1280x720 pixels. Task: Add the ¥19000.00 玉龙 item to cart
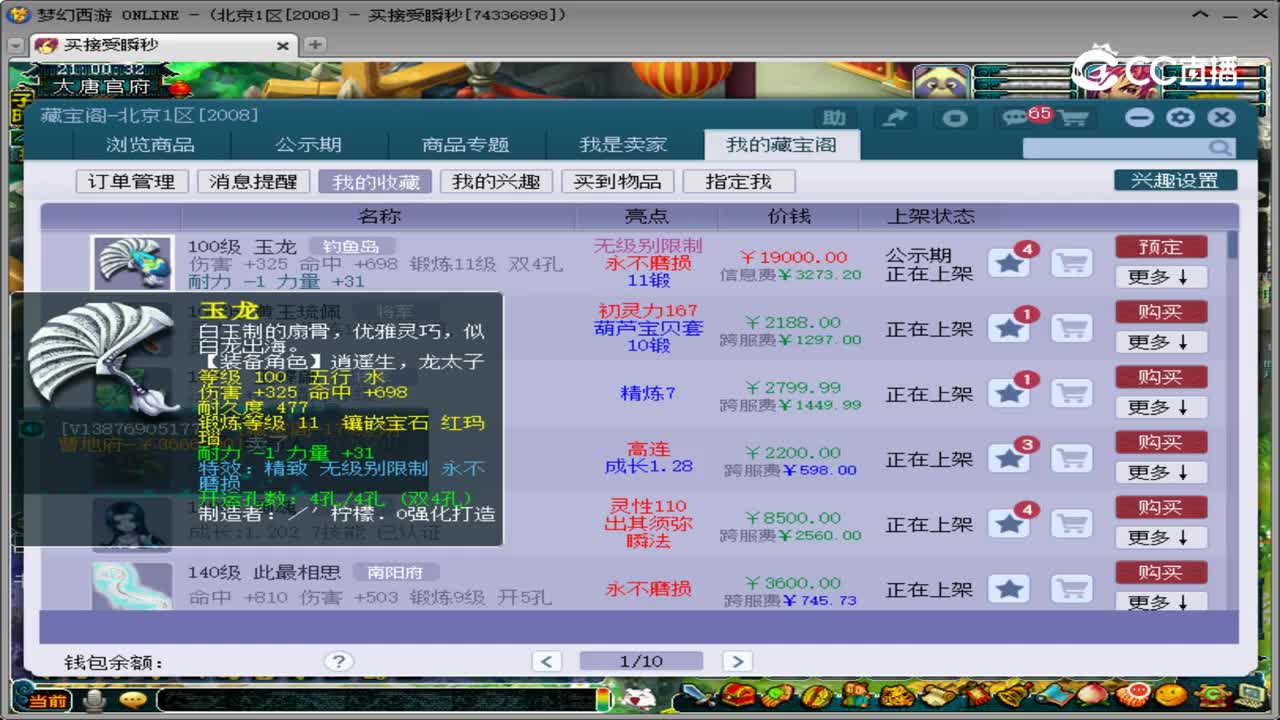(x=1071, y=263)
